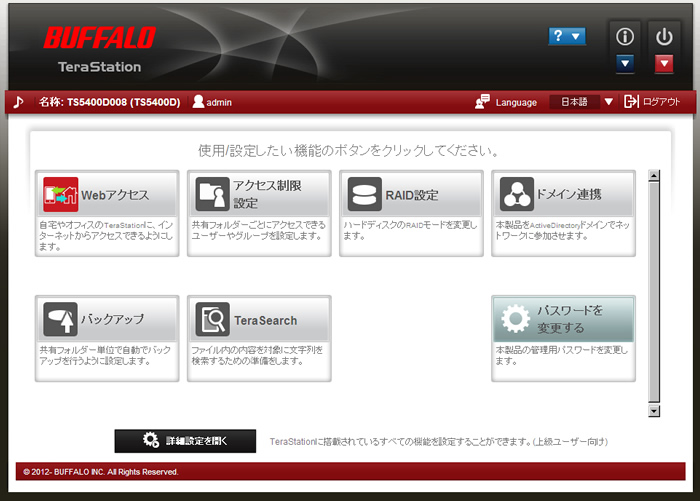Click the ドメイン連携 network icon
The height and width of the screenshot is (501, 700).
pos(517,195)
